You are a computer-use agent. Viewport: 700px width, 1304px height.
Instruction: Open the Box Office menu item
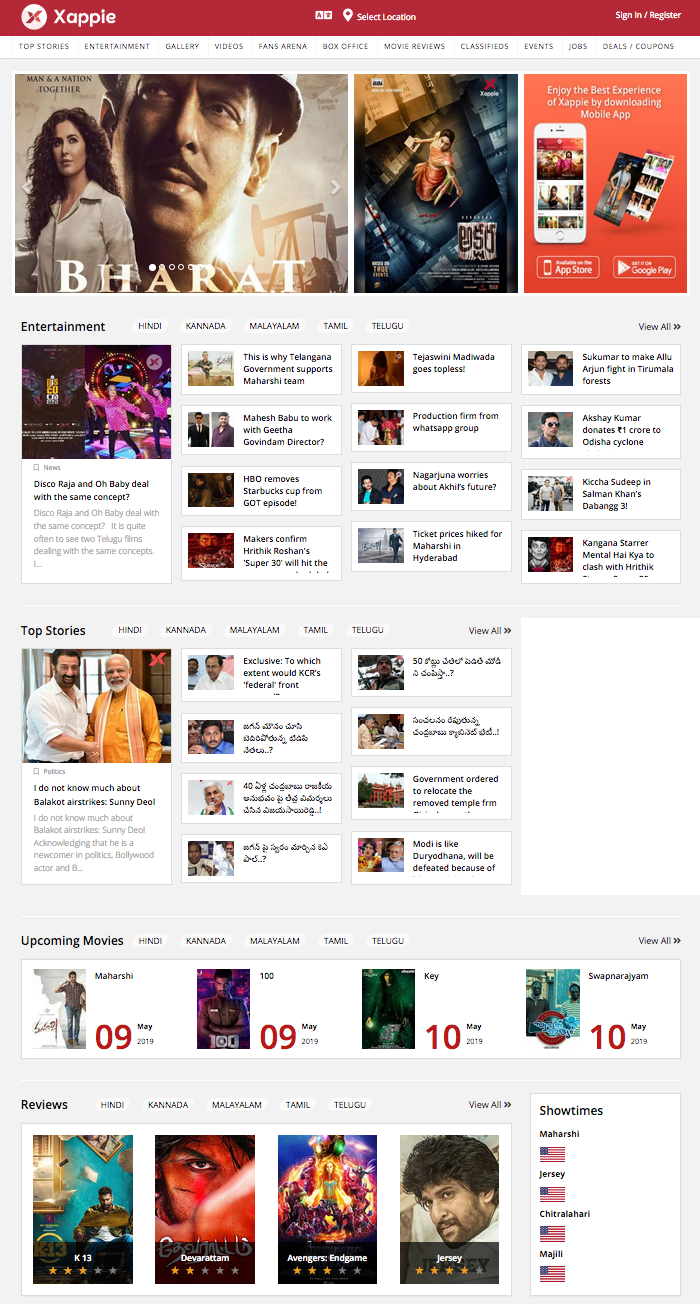[346, 46]
